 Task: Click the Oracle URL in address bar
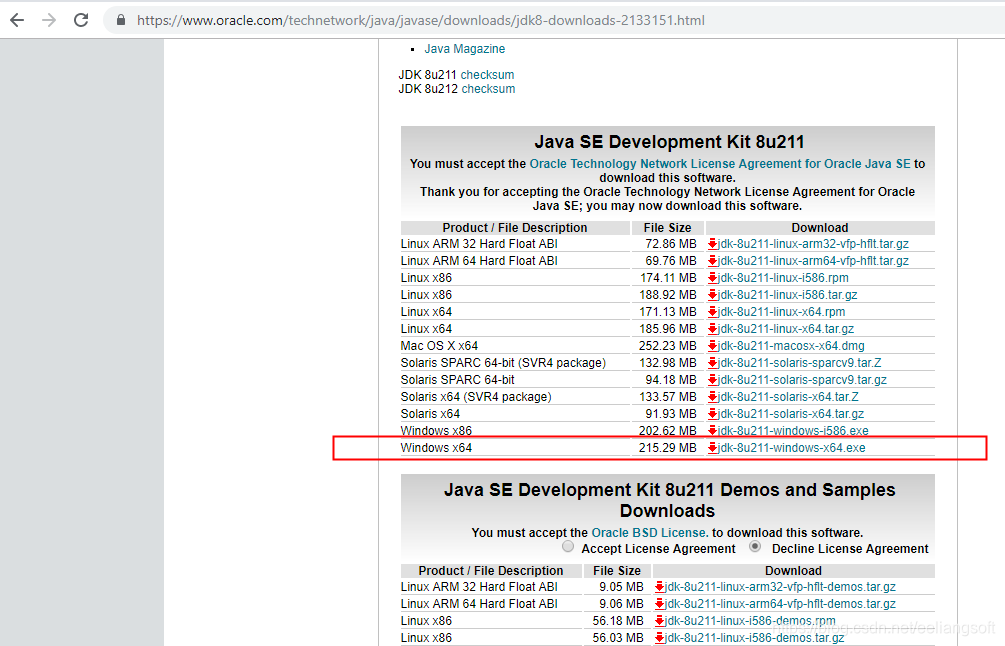(x=420, y=20)
